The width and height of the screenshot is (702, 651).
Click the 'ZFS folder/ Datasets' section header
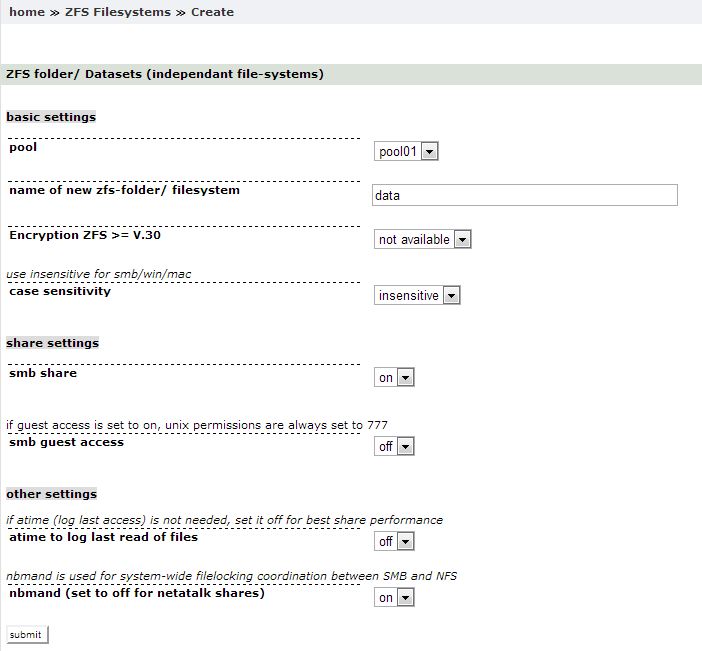pyautogui.click(x=165, y=74)
